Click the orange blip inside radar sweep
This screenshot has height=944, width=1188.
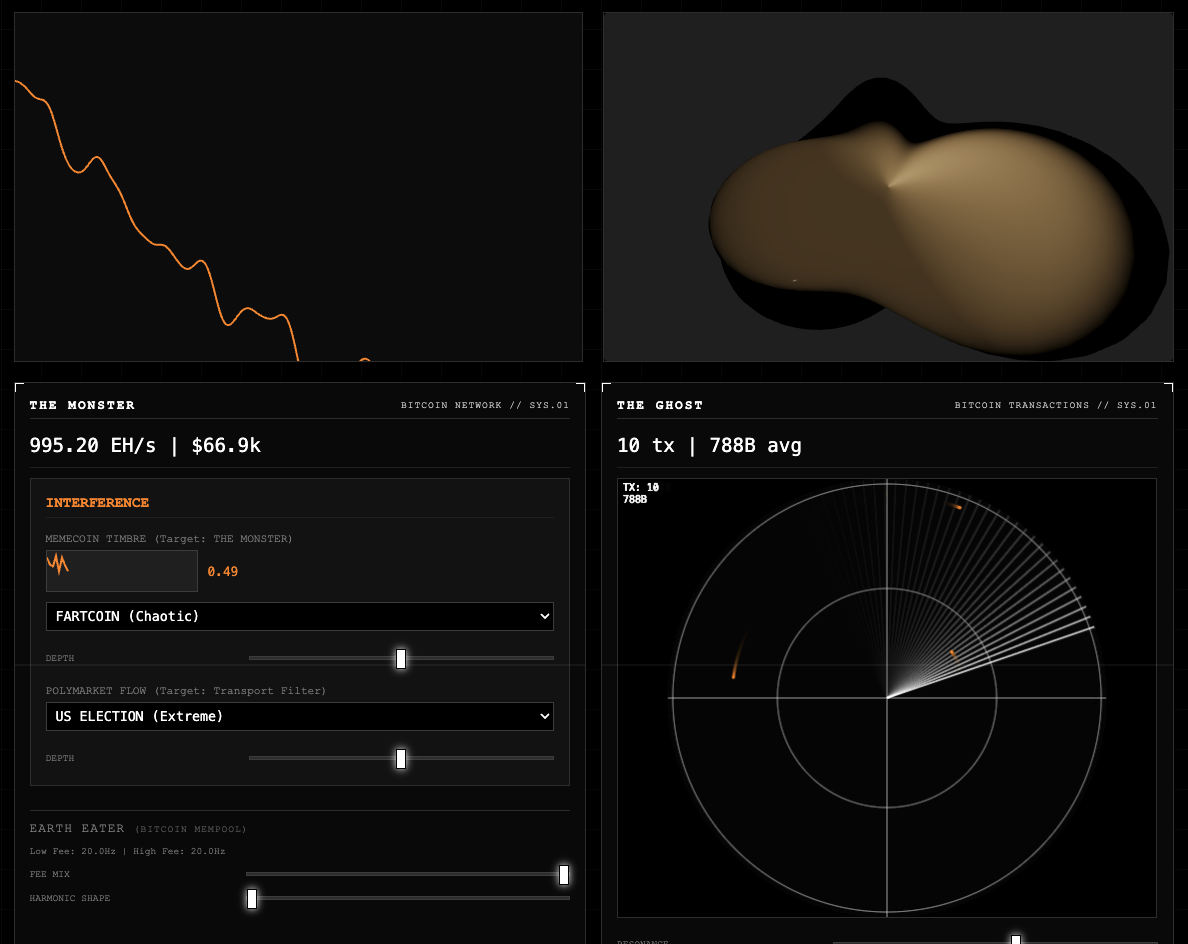(x=953, y=653)
